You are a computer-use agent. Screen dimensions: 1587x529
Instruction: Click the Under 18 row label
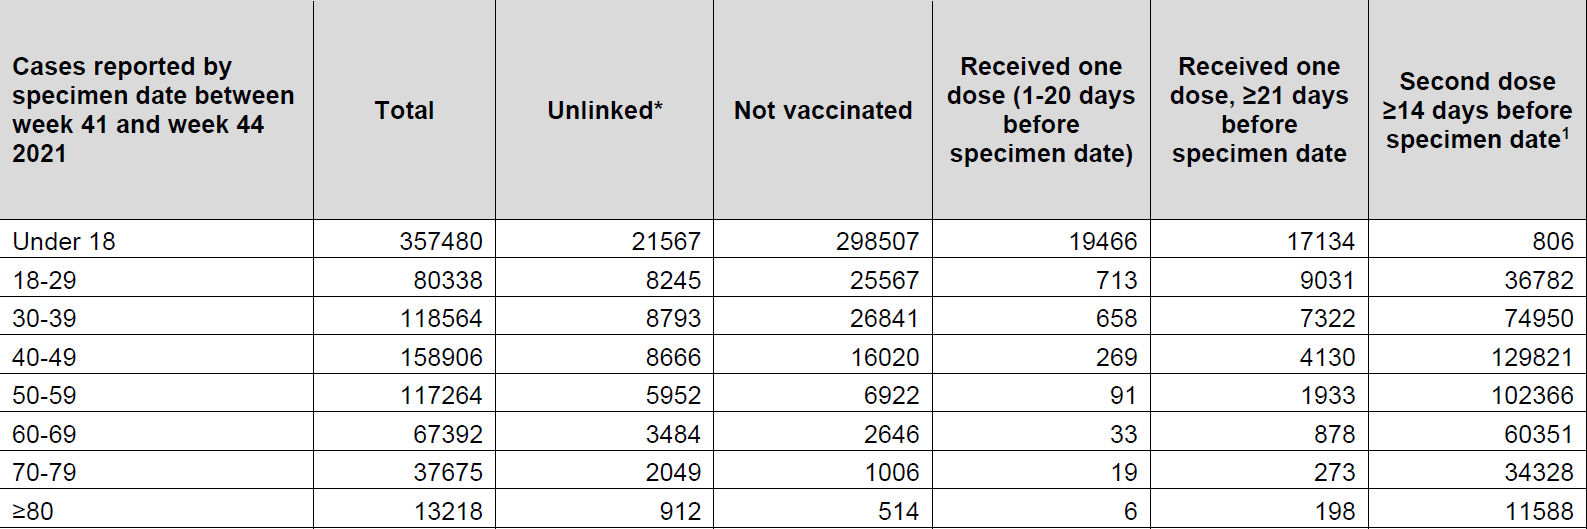pyautogui.click(x=64, y=241)
